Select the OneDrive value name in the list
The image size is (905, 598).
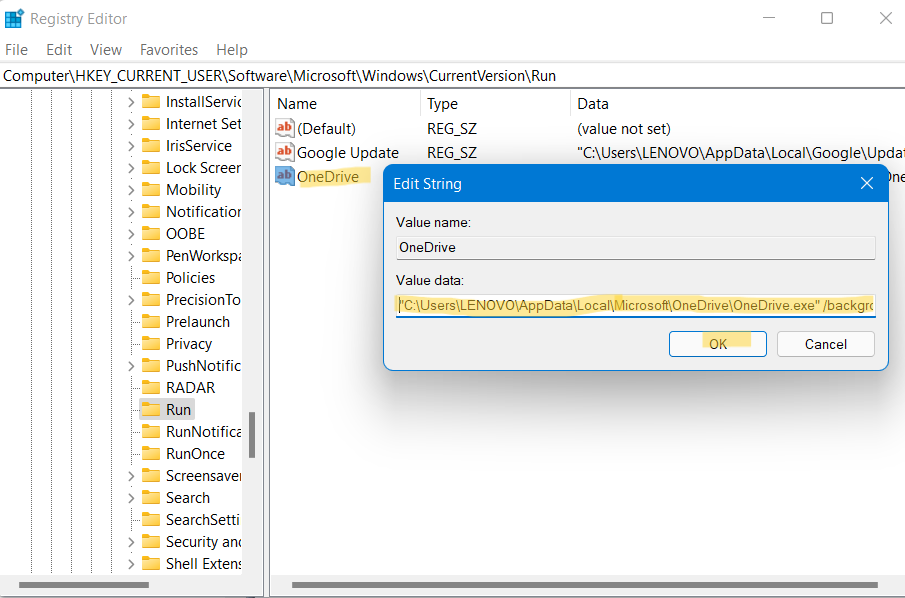(x=328, y=177)
